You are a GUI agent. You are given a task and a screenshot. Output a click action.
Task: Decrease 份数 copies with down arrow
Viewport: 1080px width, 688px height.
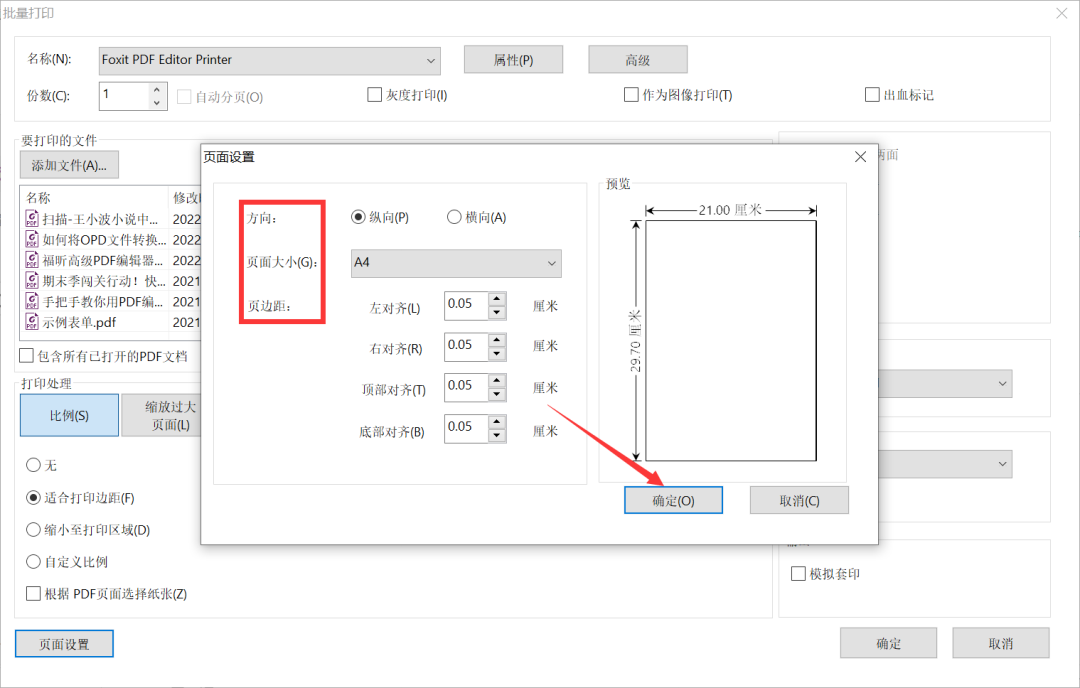click(x=157, y=103)
